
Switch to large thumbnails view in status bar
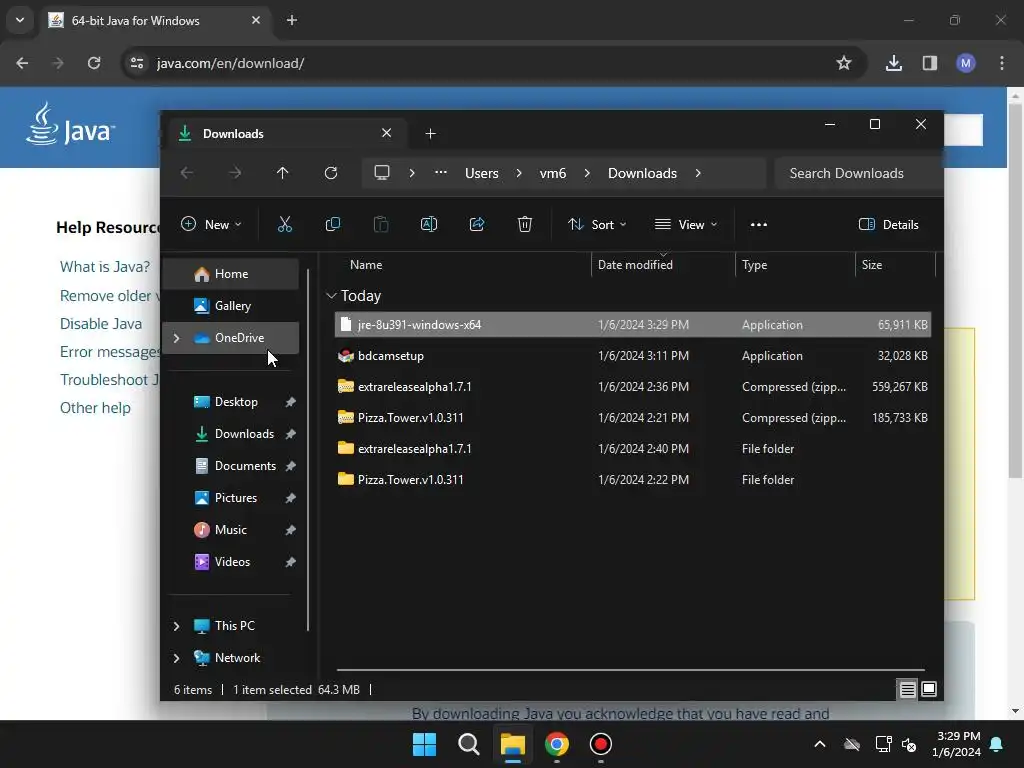(929, 689)
